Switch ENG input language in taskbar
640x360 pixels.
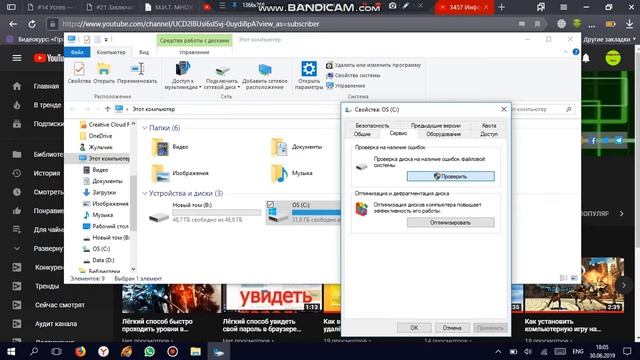pos(578,351)
